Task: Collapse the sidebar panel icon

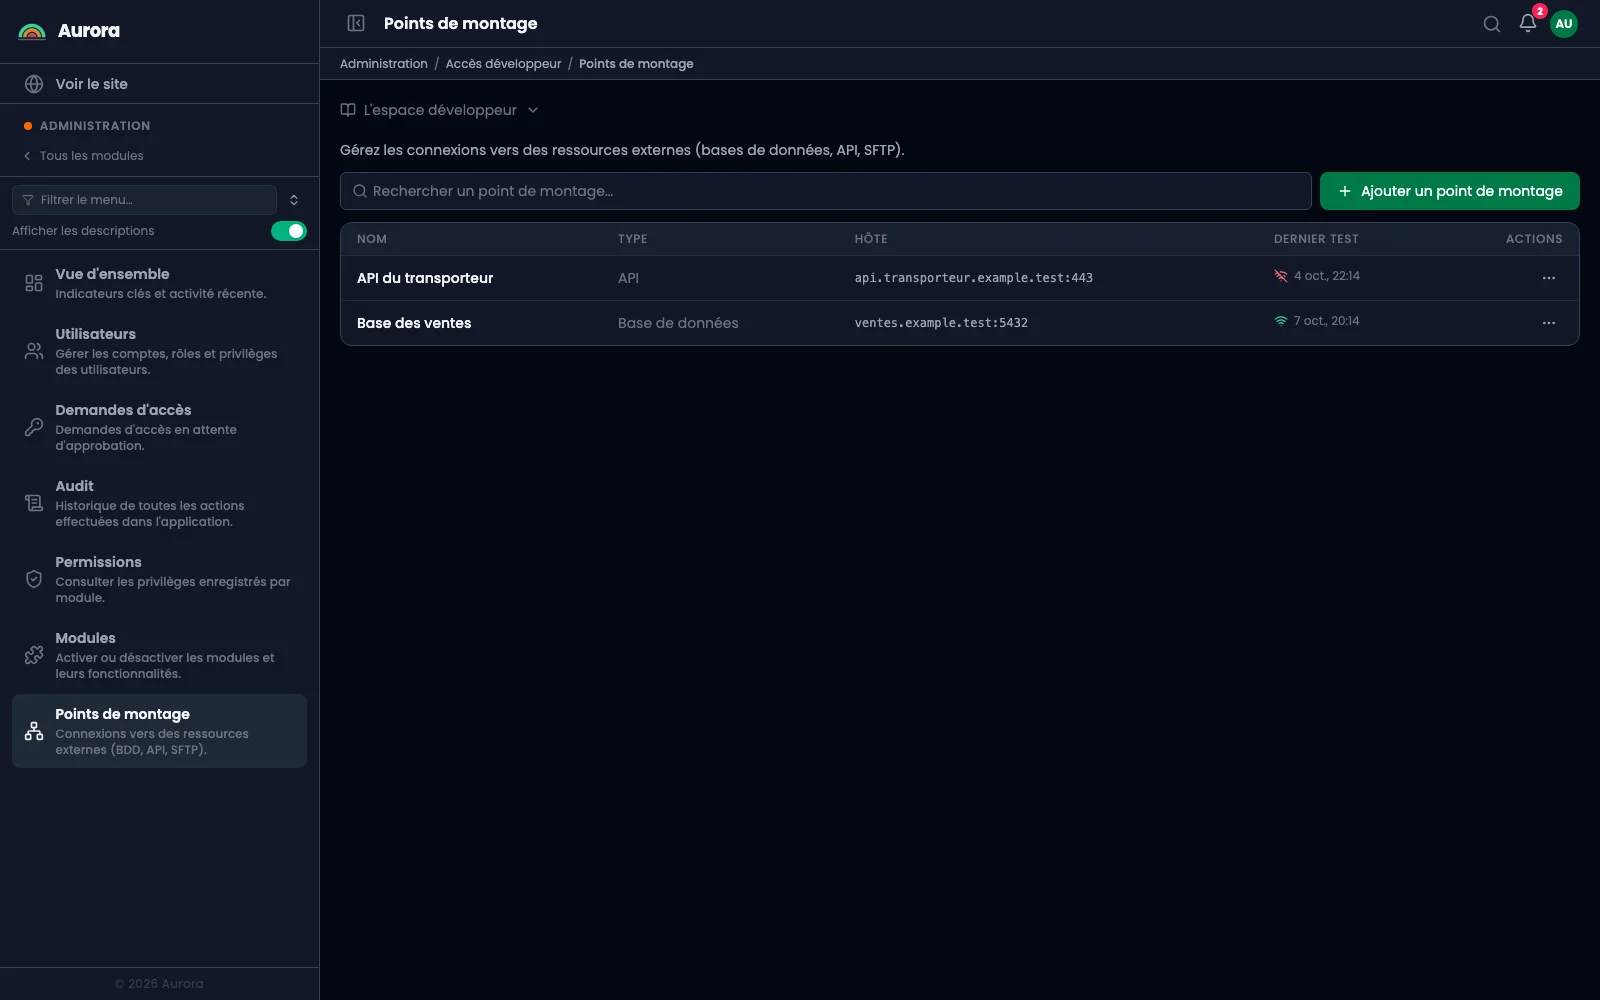Action: point(356,23)
